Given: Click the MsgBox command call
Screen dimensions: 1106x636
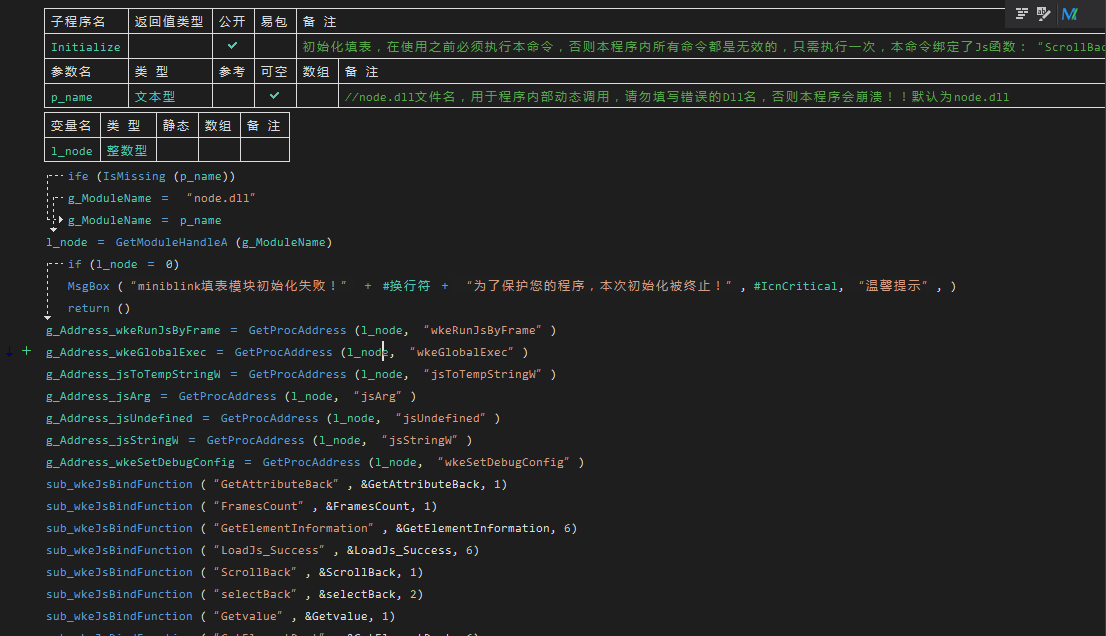Looking at the screenshot, I should tap(88, 286).
